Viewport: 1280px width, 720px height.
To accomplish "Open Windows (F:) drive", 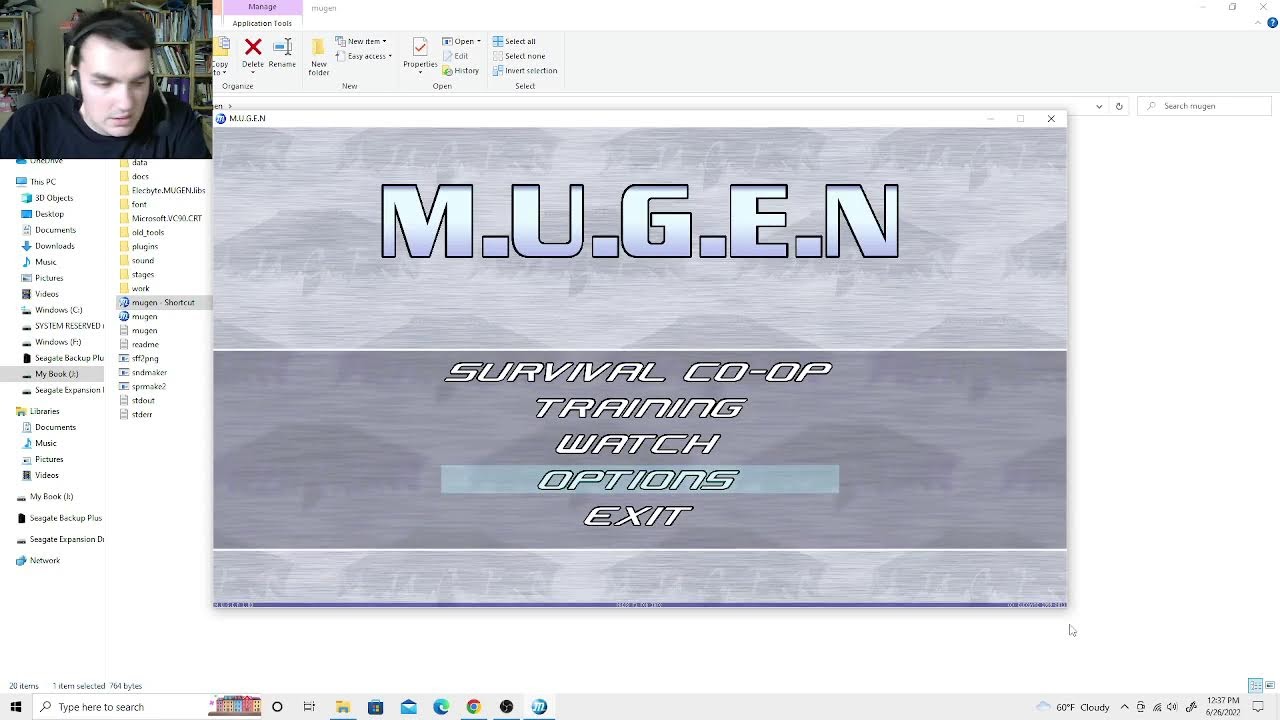I will (x=50, y=342).
